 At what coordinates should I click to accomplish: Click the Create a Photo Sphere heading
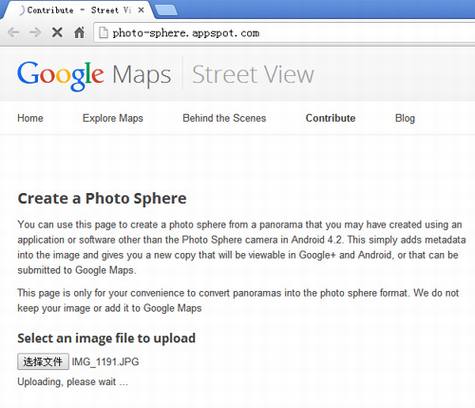102,198
